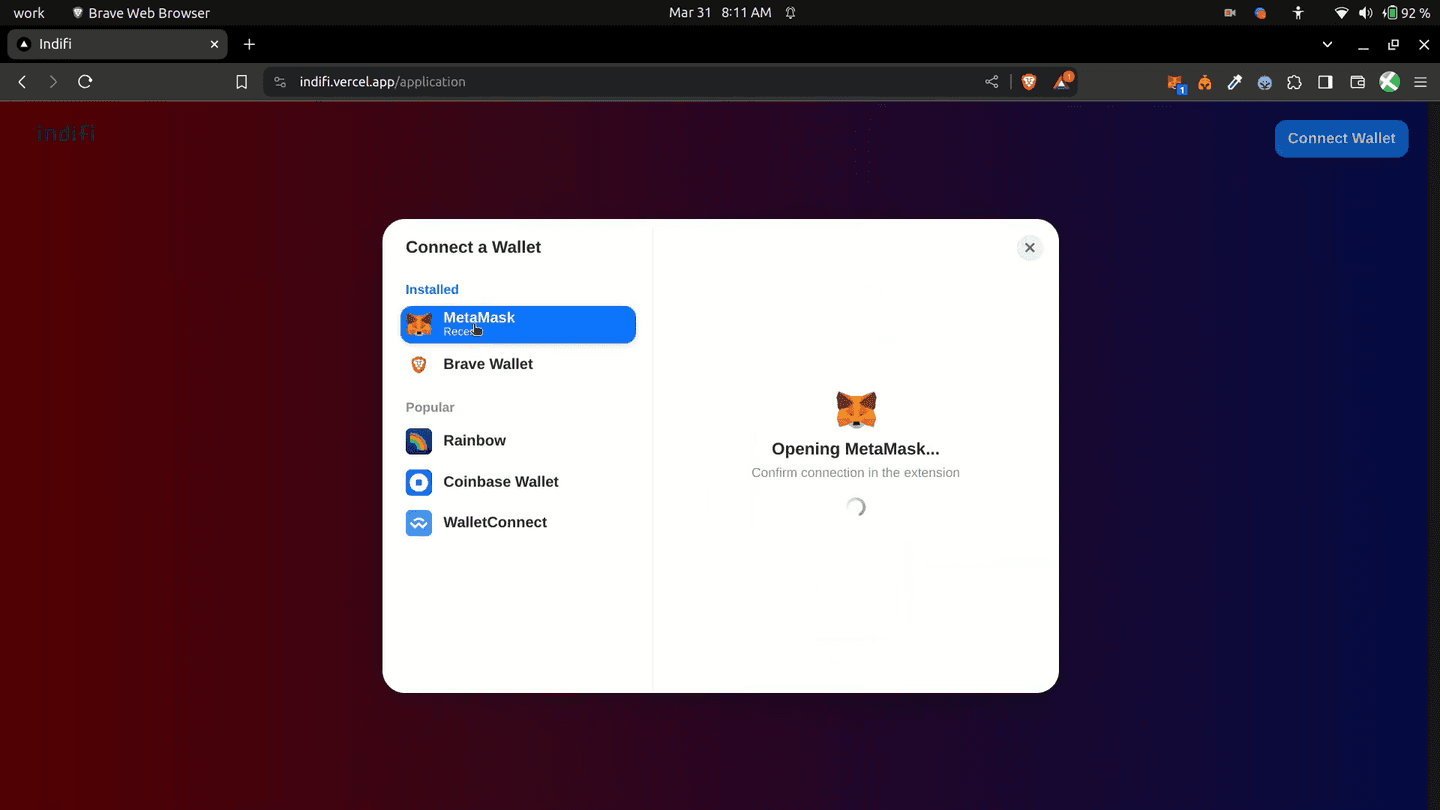View site information icon
The width and height of the screenshot is (1440, 810).
point(280,82)
